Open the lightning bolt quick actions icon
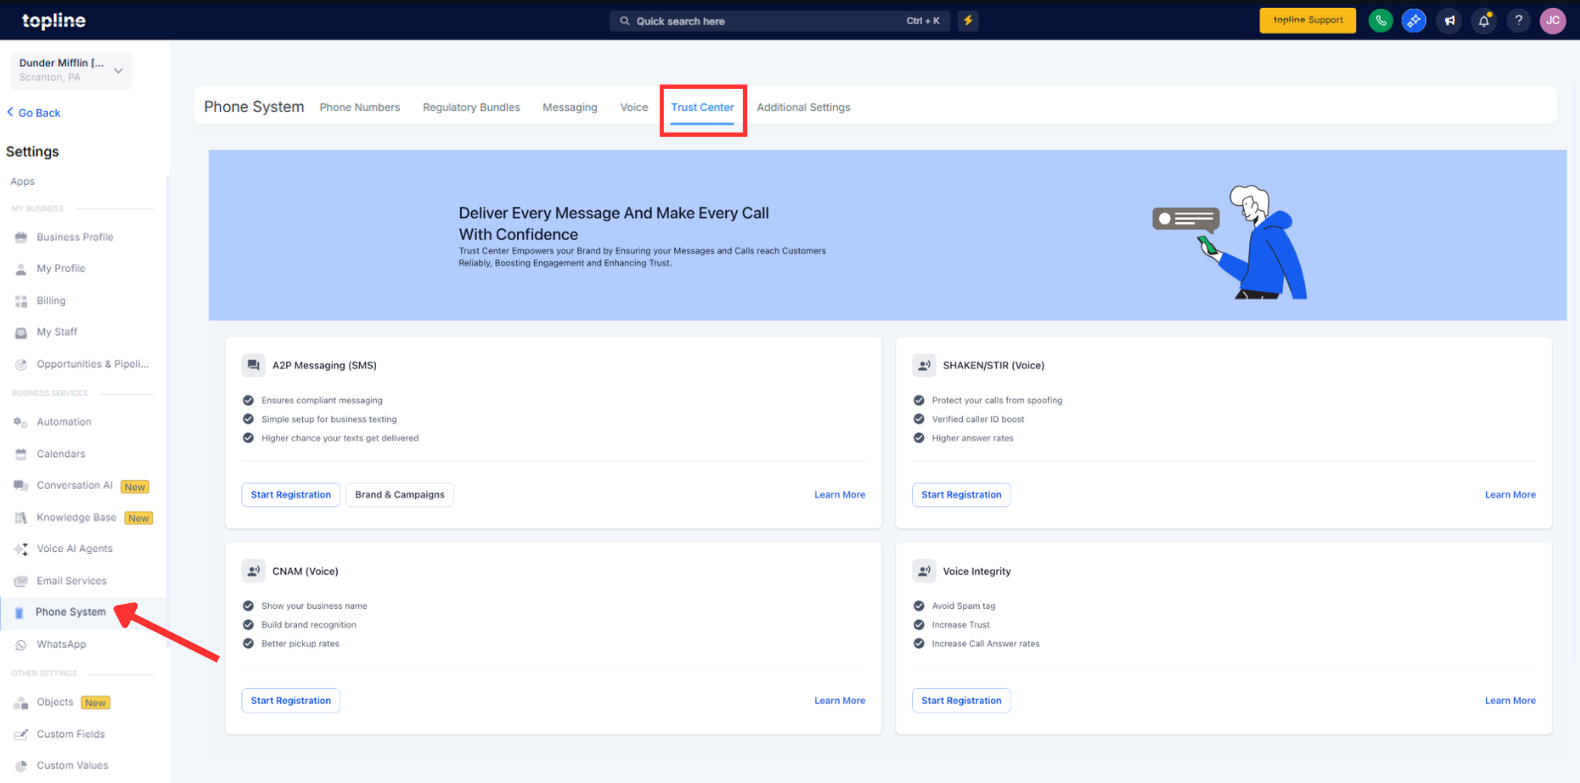1580x783 pixels. 968,21
